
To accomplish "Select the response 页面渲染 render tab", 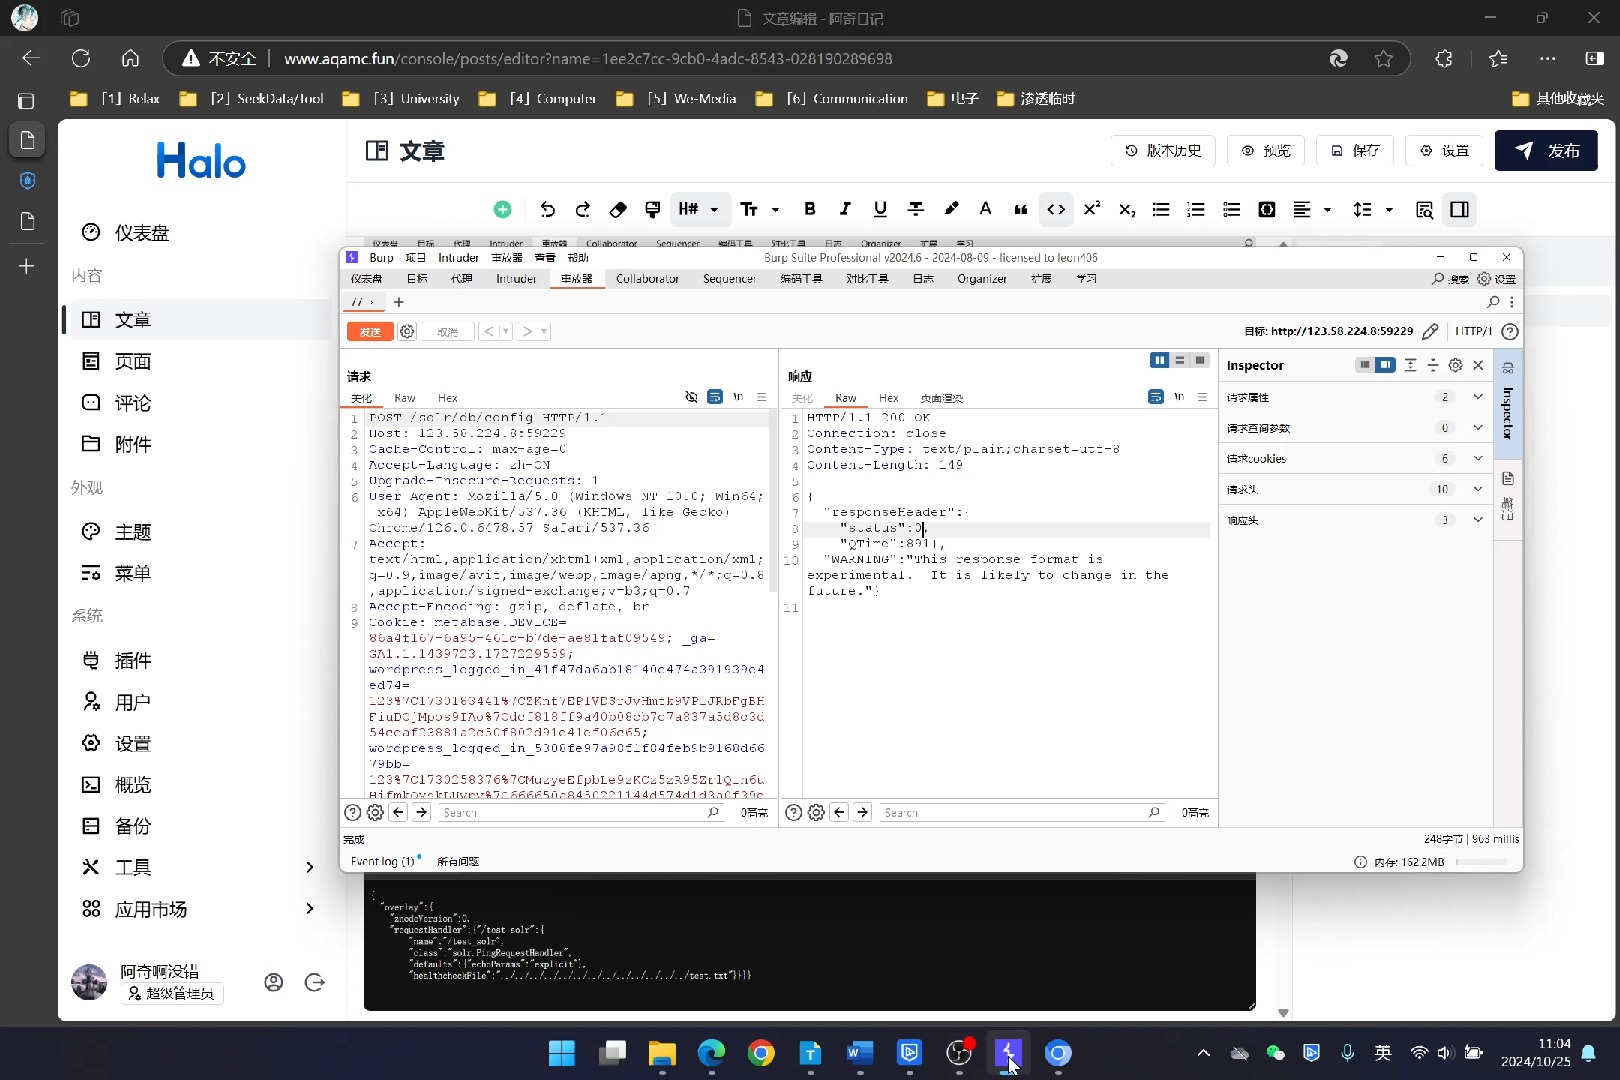I will point(941,398).
